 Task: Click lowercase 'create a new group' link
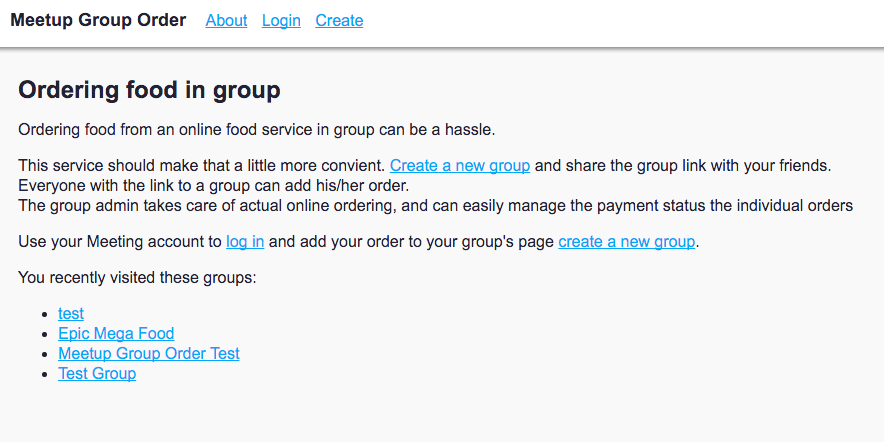click(626, 241)
